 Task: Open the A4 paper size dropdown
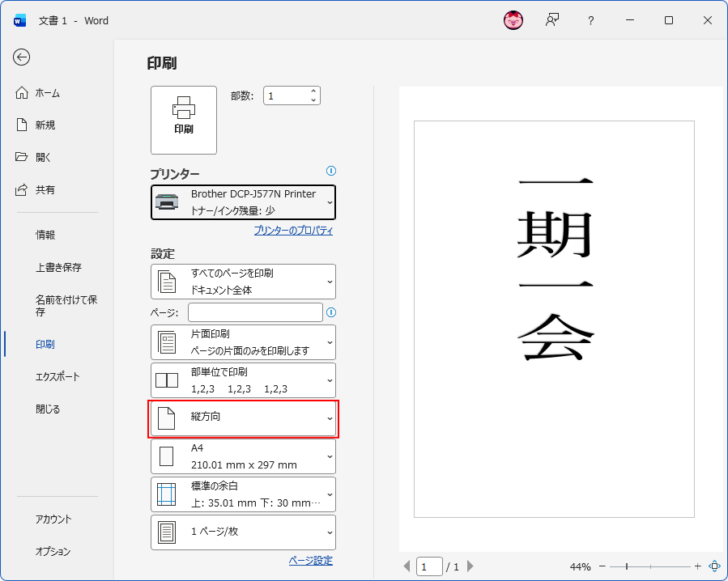pyautogui.click(x=243, y=457)
